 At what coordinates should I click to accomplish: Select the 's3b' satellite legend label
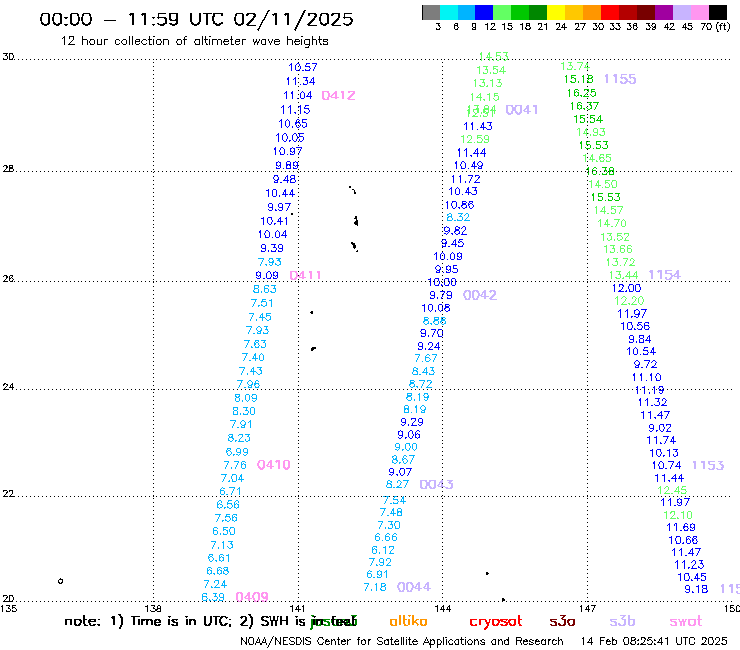622,621
